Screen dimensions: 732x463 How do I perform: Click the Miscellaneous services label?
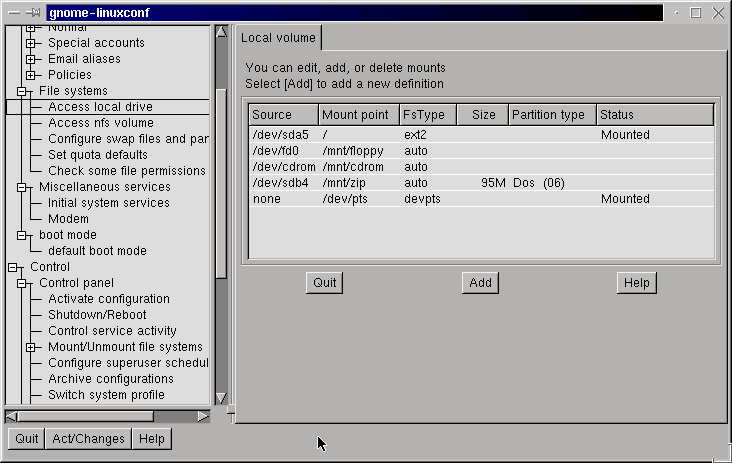pos(105,187)
